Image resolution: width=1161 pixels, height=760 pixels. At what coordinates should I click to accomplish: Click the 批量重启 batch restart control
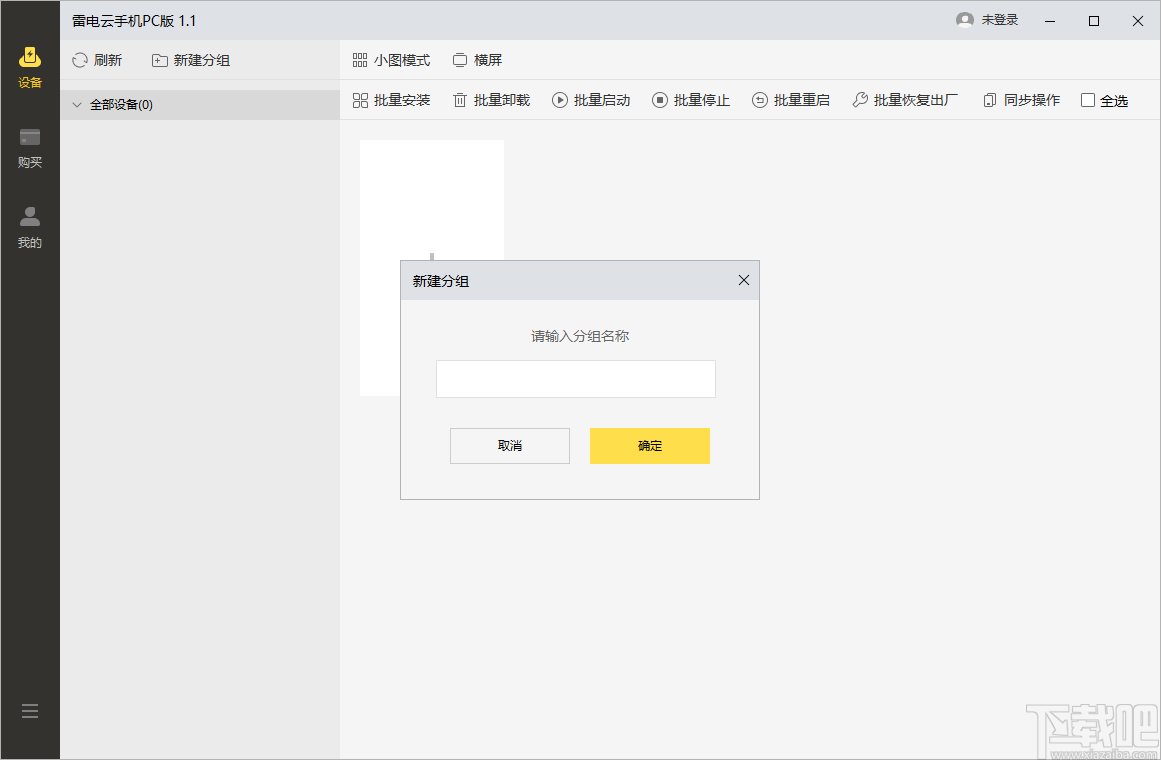click(x=791, y=100)
